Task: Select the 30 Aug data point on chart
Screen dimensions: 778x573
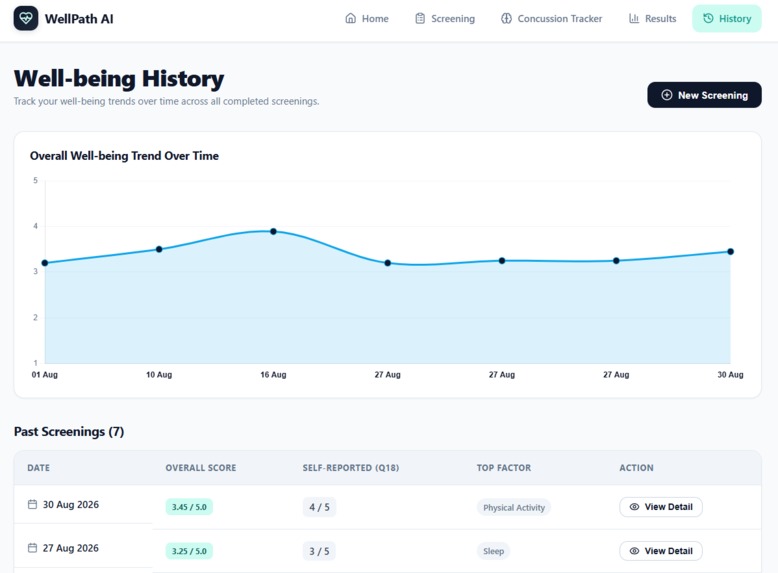Action: coord(730,252)
